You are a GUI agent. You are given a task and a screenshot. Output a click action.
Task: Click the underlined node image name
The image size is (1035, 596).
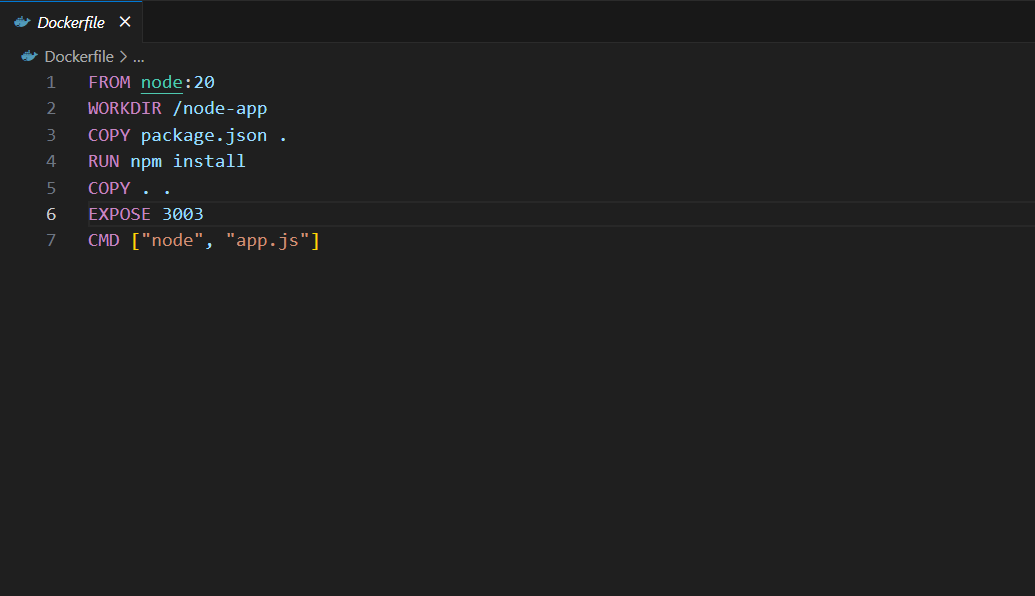[x=162, y=83]
